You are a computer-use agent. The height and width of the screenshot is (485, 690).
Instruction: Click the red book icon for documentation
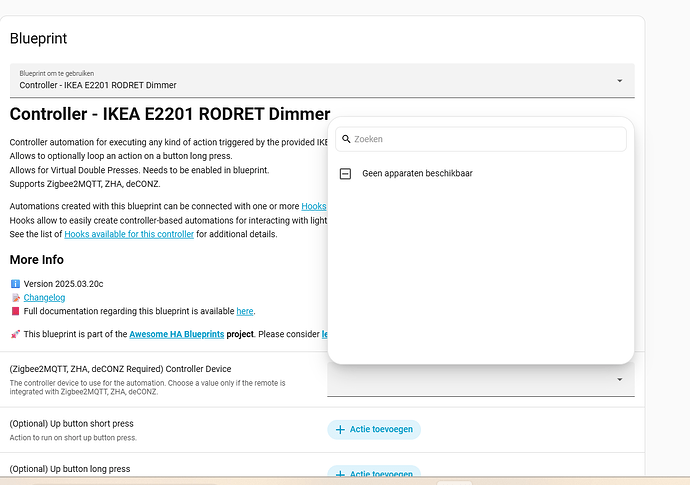(x=15, y=311)
